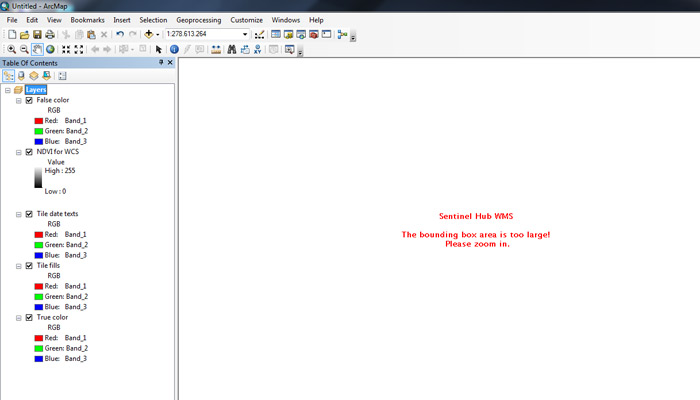
Task: List layers by source
Action: 21,75
